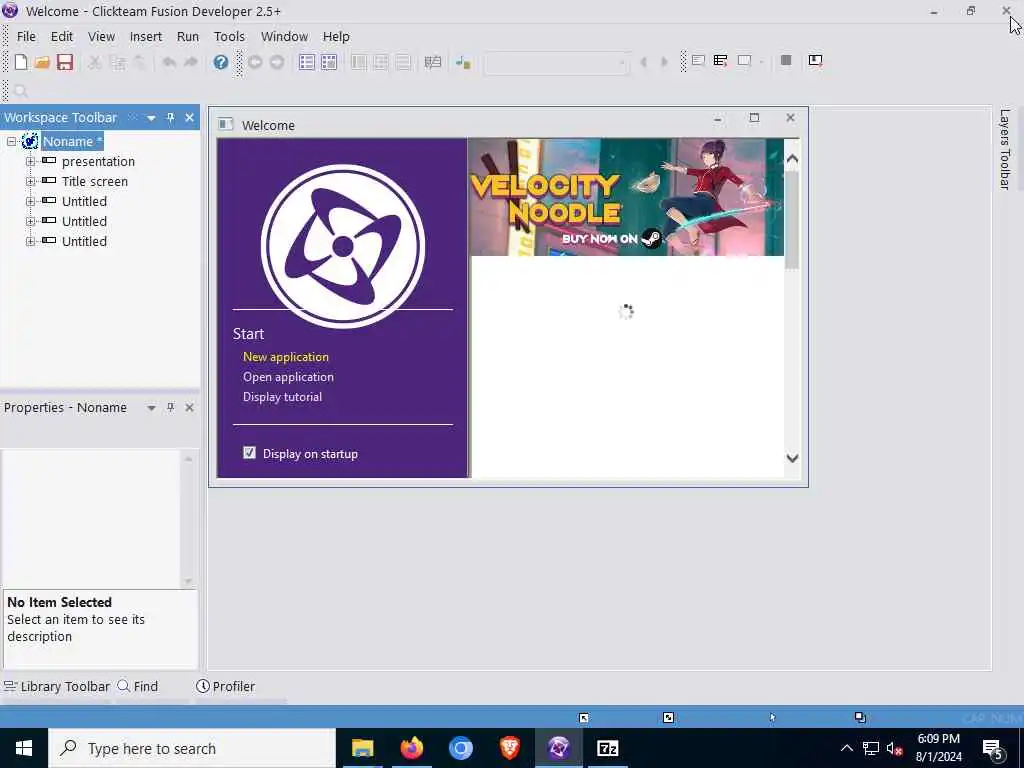The width and height of the screenshot is (1024, 768).
Task: Click the Open application link
Action: (x=288, y=377)
